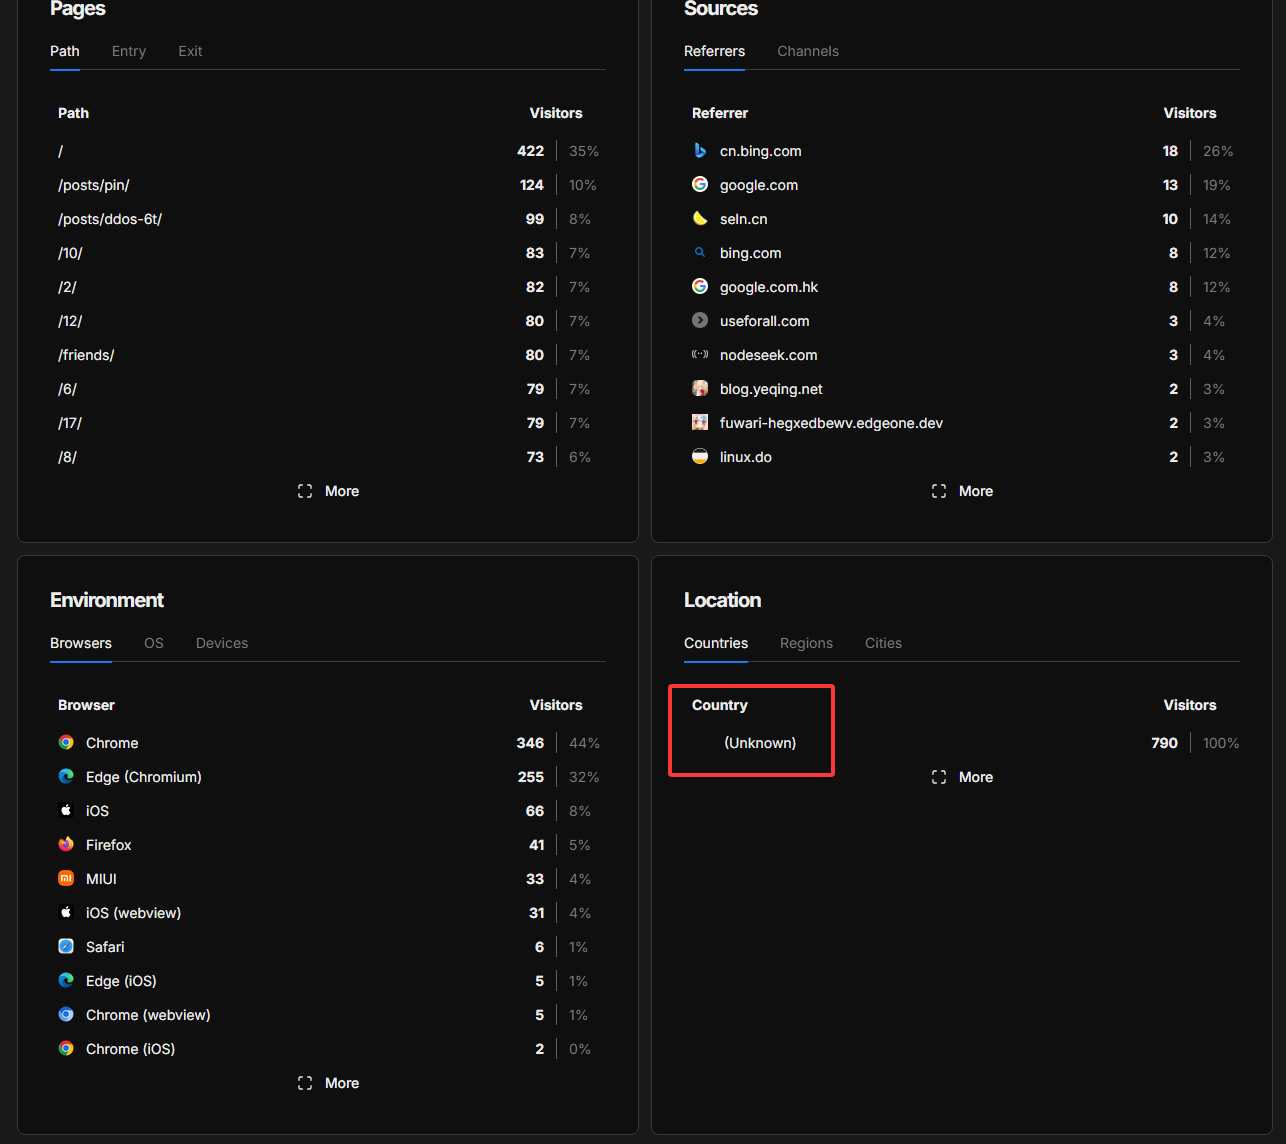Switch to the Entry pages tab
Image resolution: width=1286 pixels, height=1144 pixels.
(x=129, y=51)
